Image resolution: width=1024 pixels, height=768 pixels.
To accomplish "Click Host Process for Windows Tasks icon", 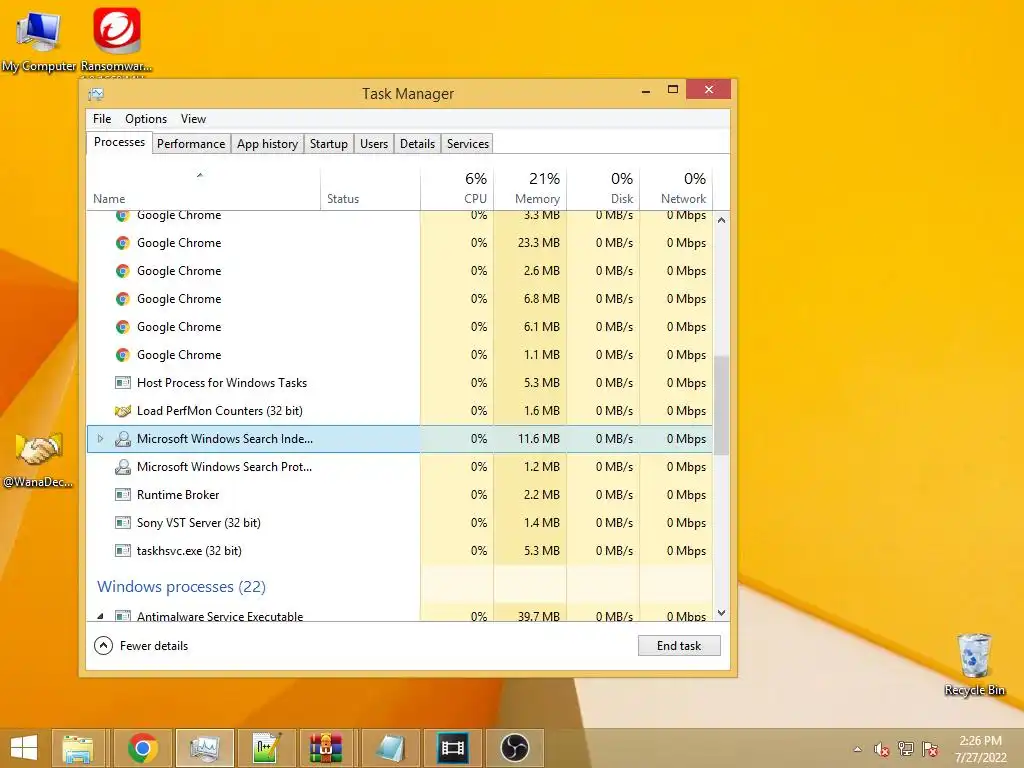I will tap(122, 383).
